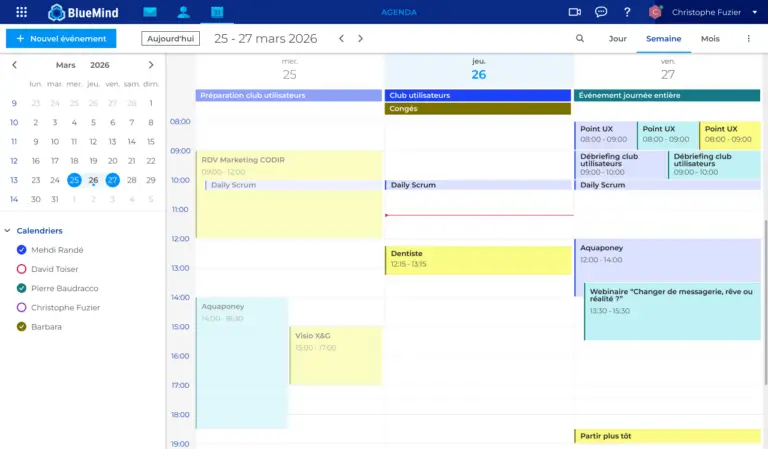Open Préparation club utilisateurs all-day event
Screen dimensions: 768x449
288,95
